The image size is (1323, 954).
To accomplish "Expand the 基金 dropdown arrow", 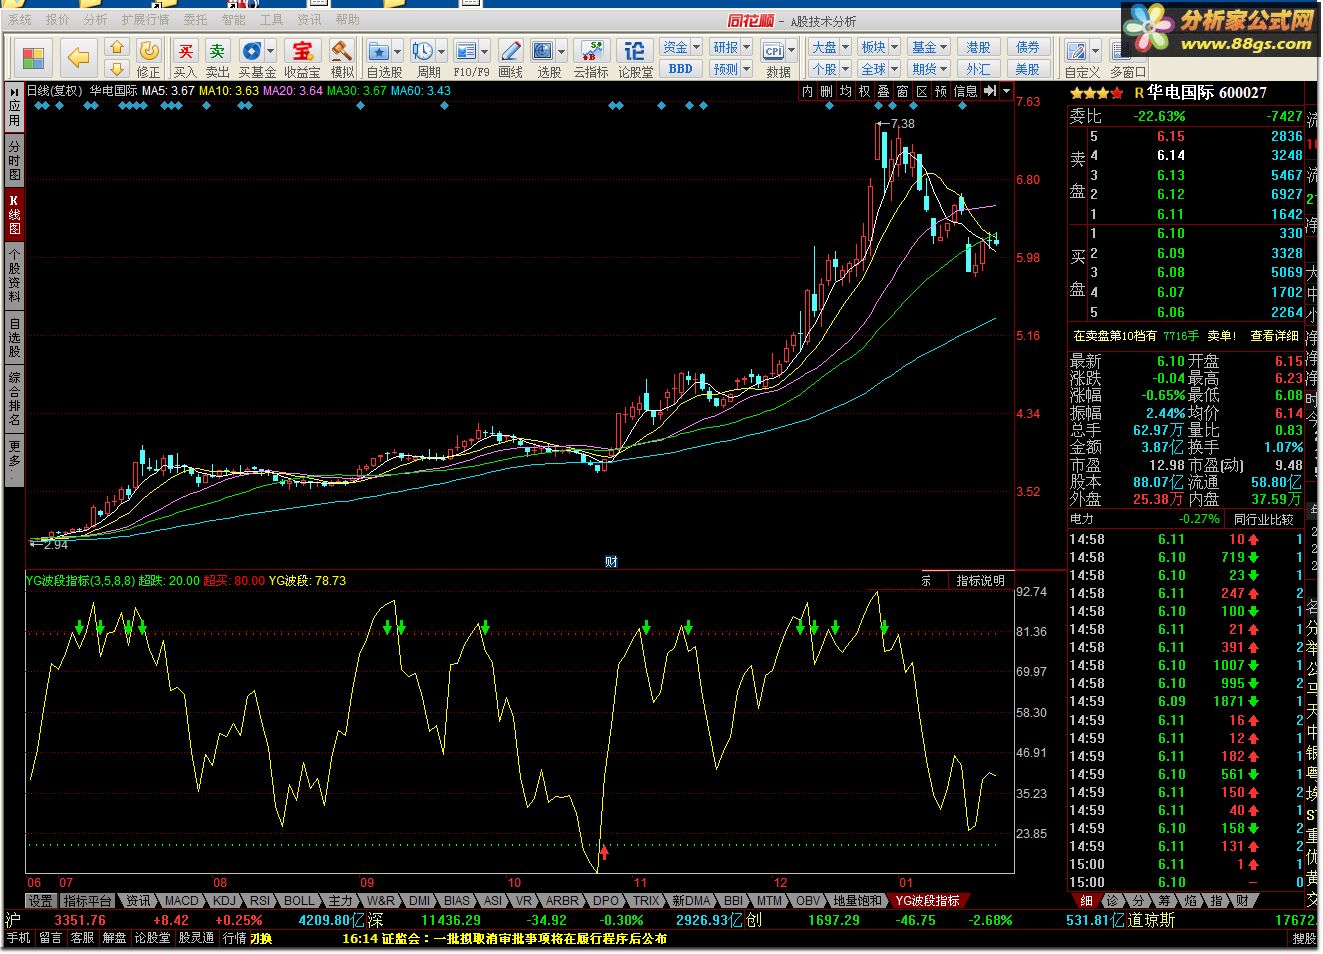I will pos(944,48).
